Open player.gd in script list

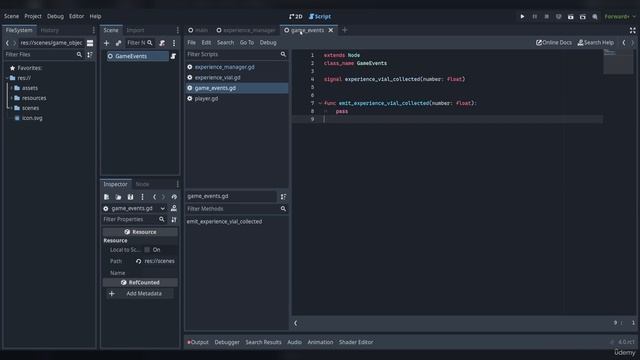pyautogui.click(x=206, y=98)
